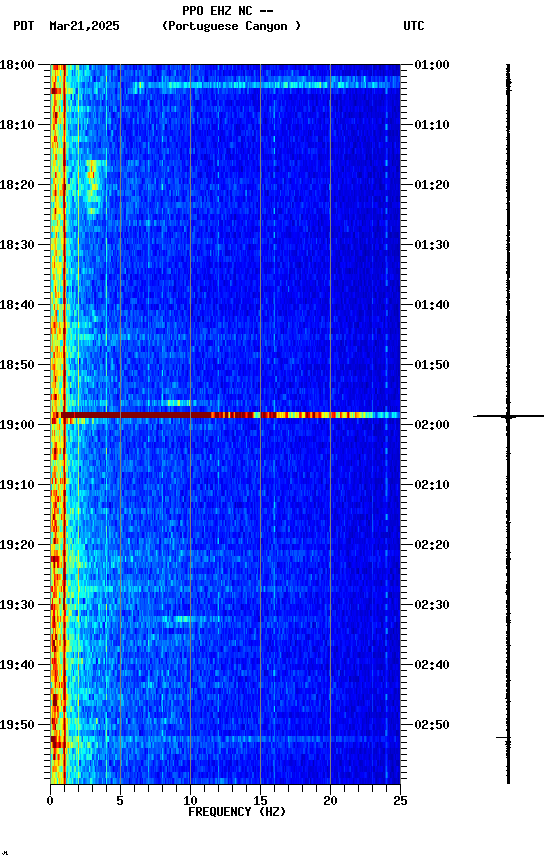Click the "18:20" PDT time label
This screenshot has width=552, height=864.
pos(17,185)
